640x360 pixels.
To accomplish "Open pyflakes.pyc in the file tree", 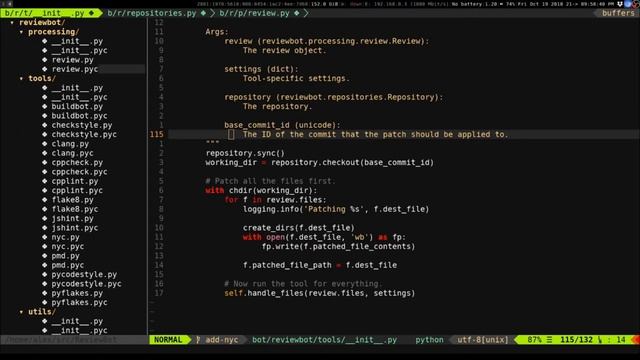I will click(x=80, y=302).
